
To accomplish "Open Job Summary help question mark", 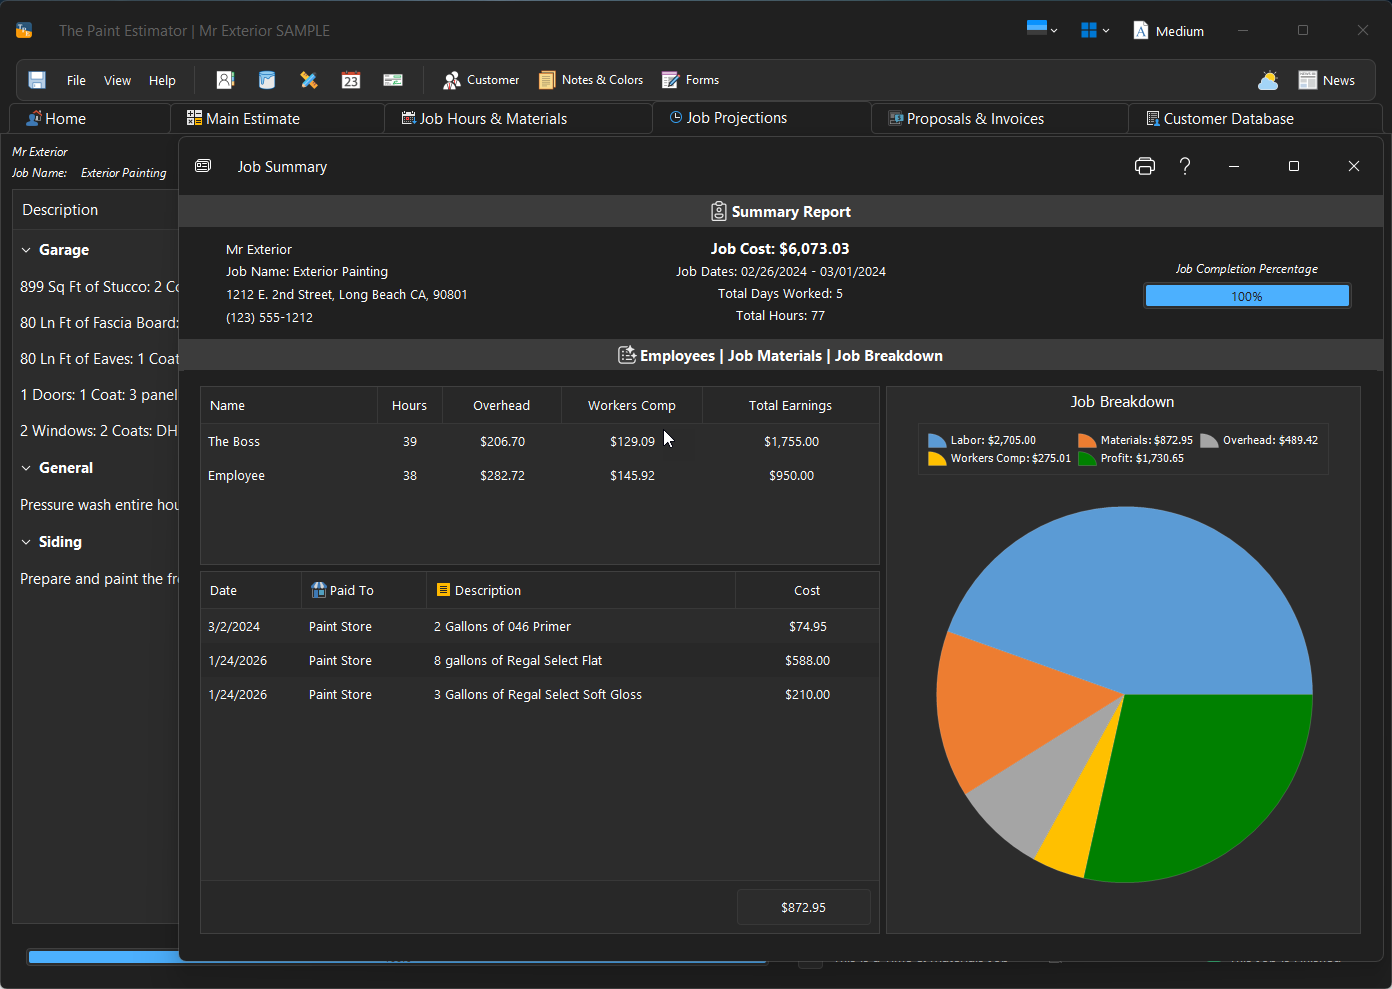I will [x=1185, y=166].
